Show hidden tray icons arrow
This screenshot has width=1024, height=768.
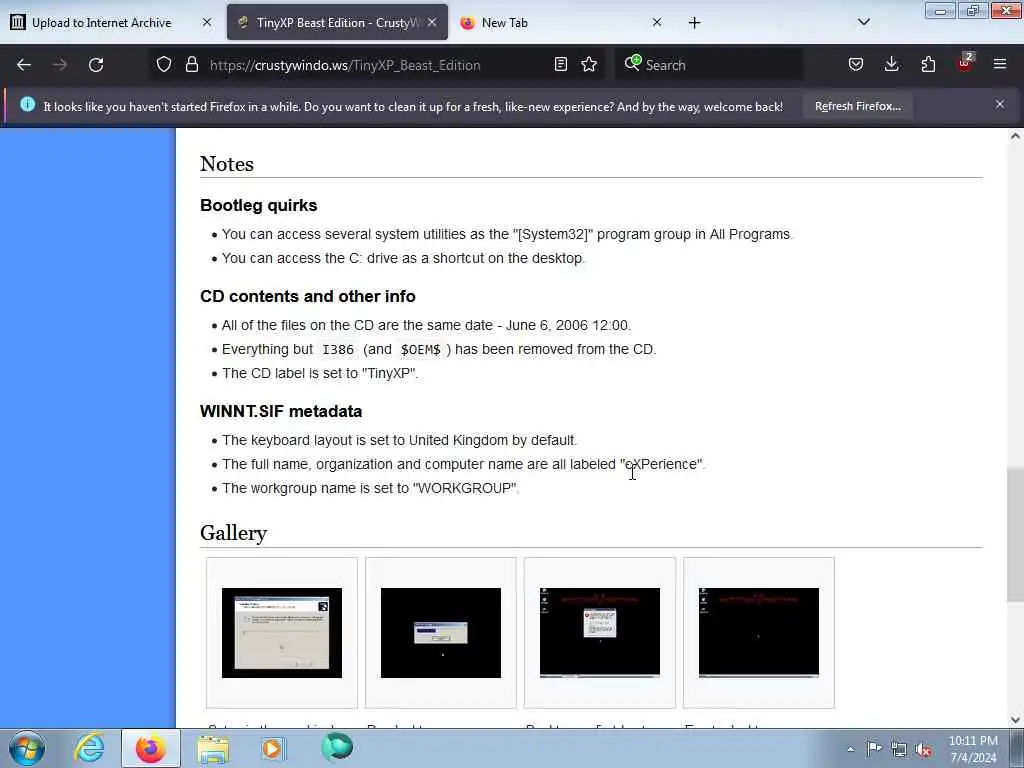click(x=850, y=750)
